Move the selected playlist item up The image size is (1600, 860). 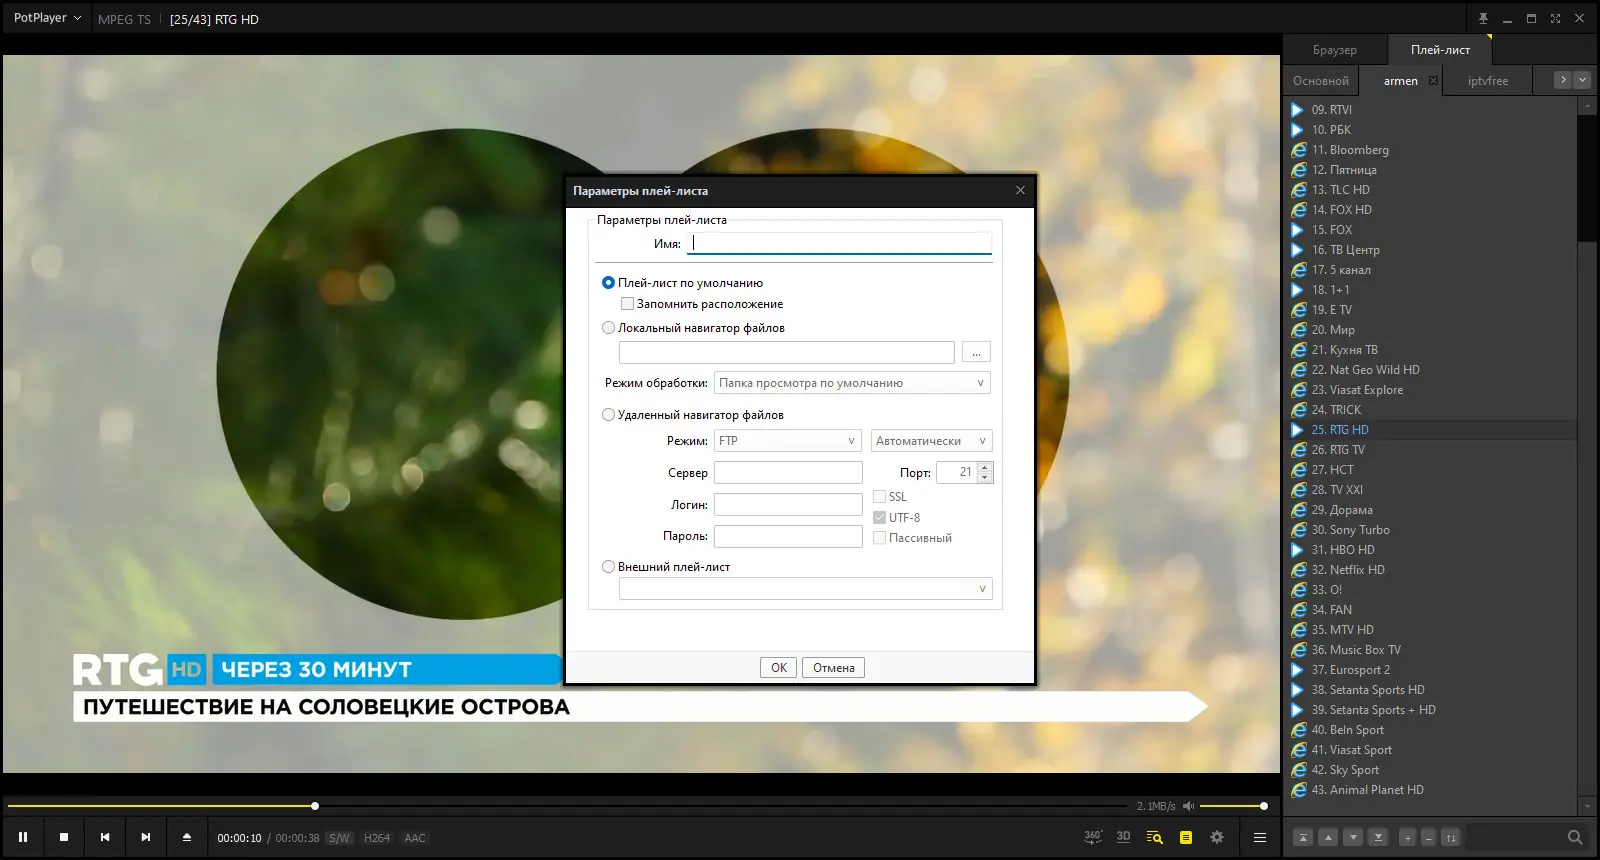tap(1328, 837)
